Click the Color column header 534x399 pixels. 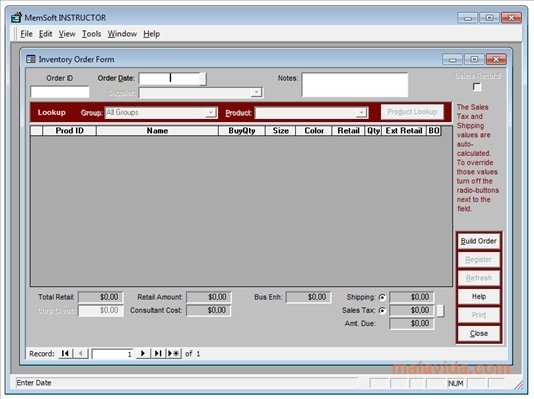(314, 131)
